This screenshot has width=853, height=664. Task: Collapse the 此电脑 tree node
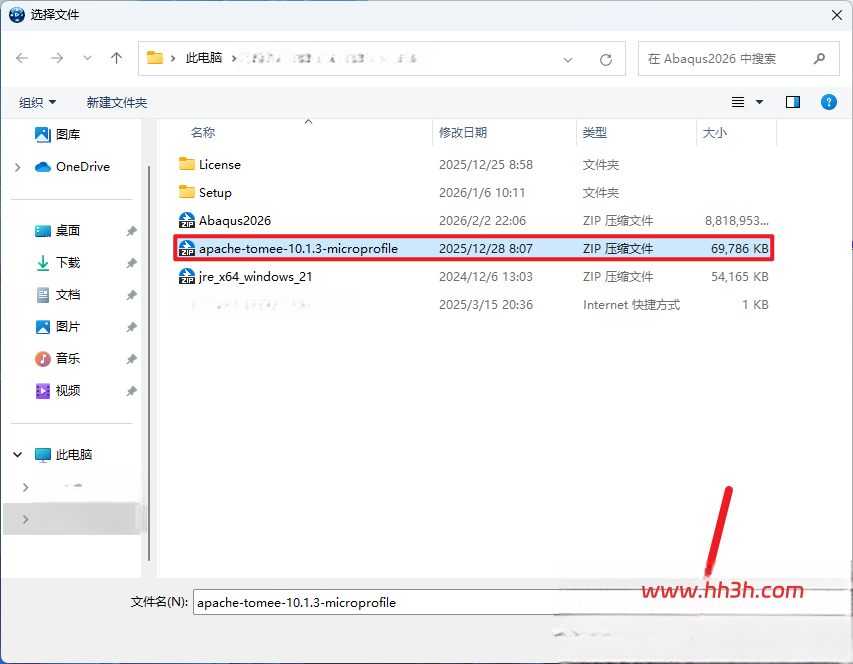(17, 455)
